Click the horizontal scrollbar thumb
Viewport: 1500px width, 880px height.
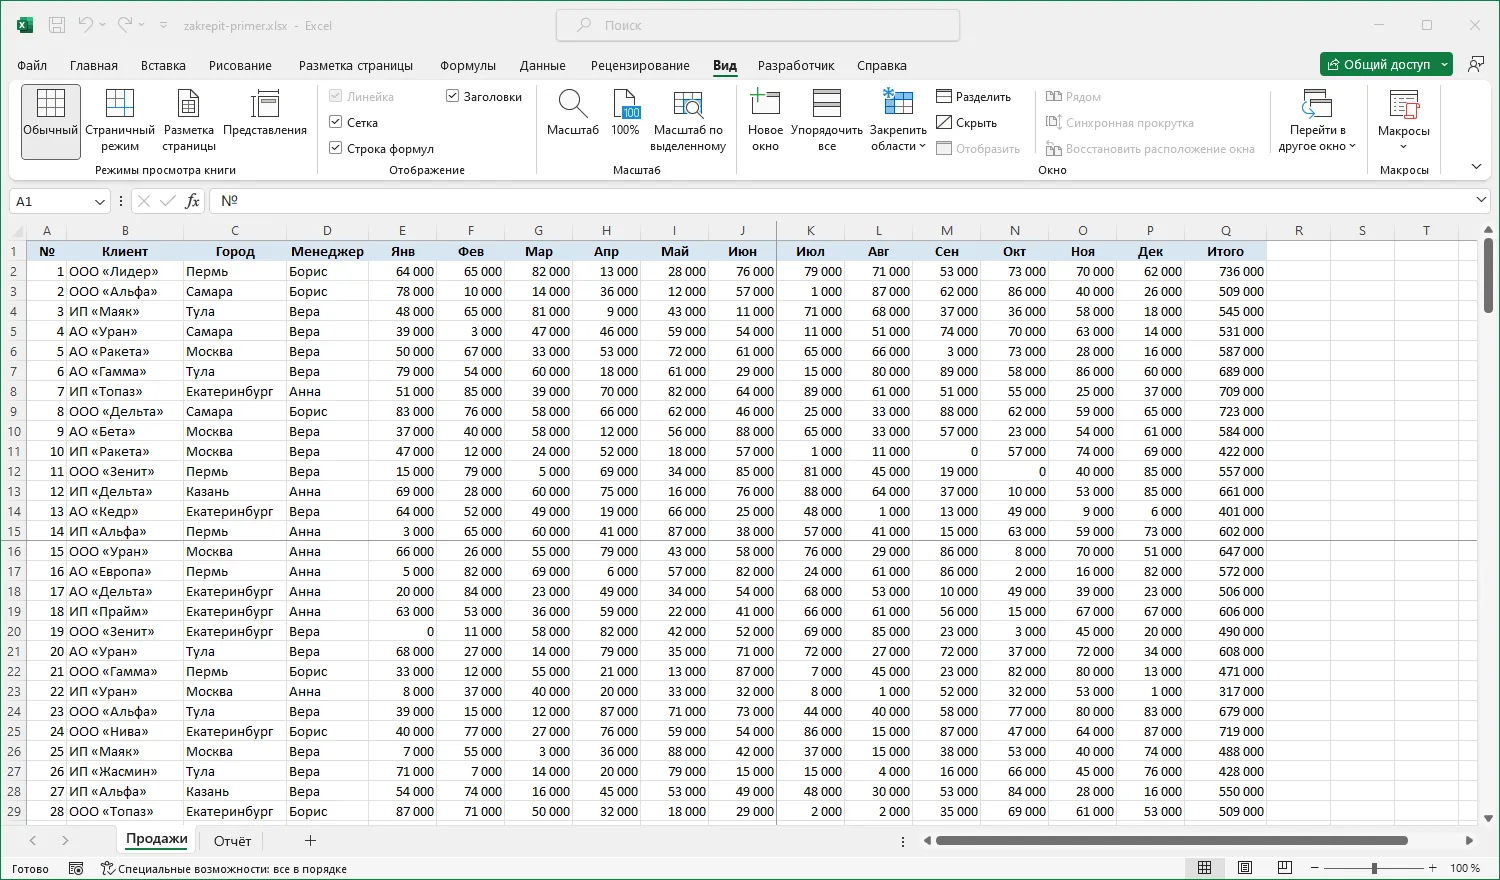point(1171,841)
